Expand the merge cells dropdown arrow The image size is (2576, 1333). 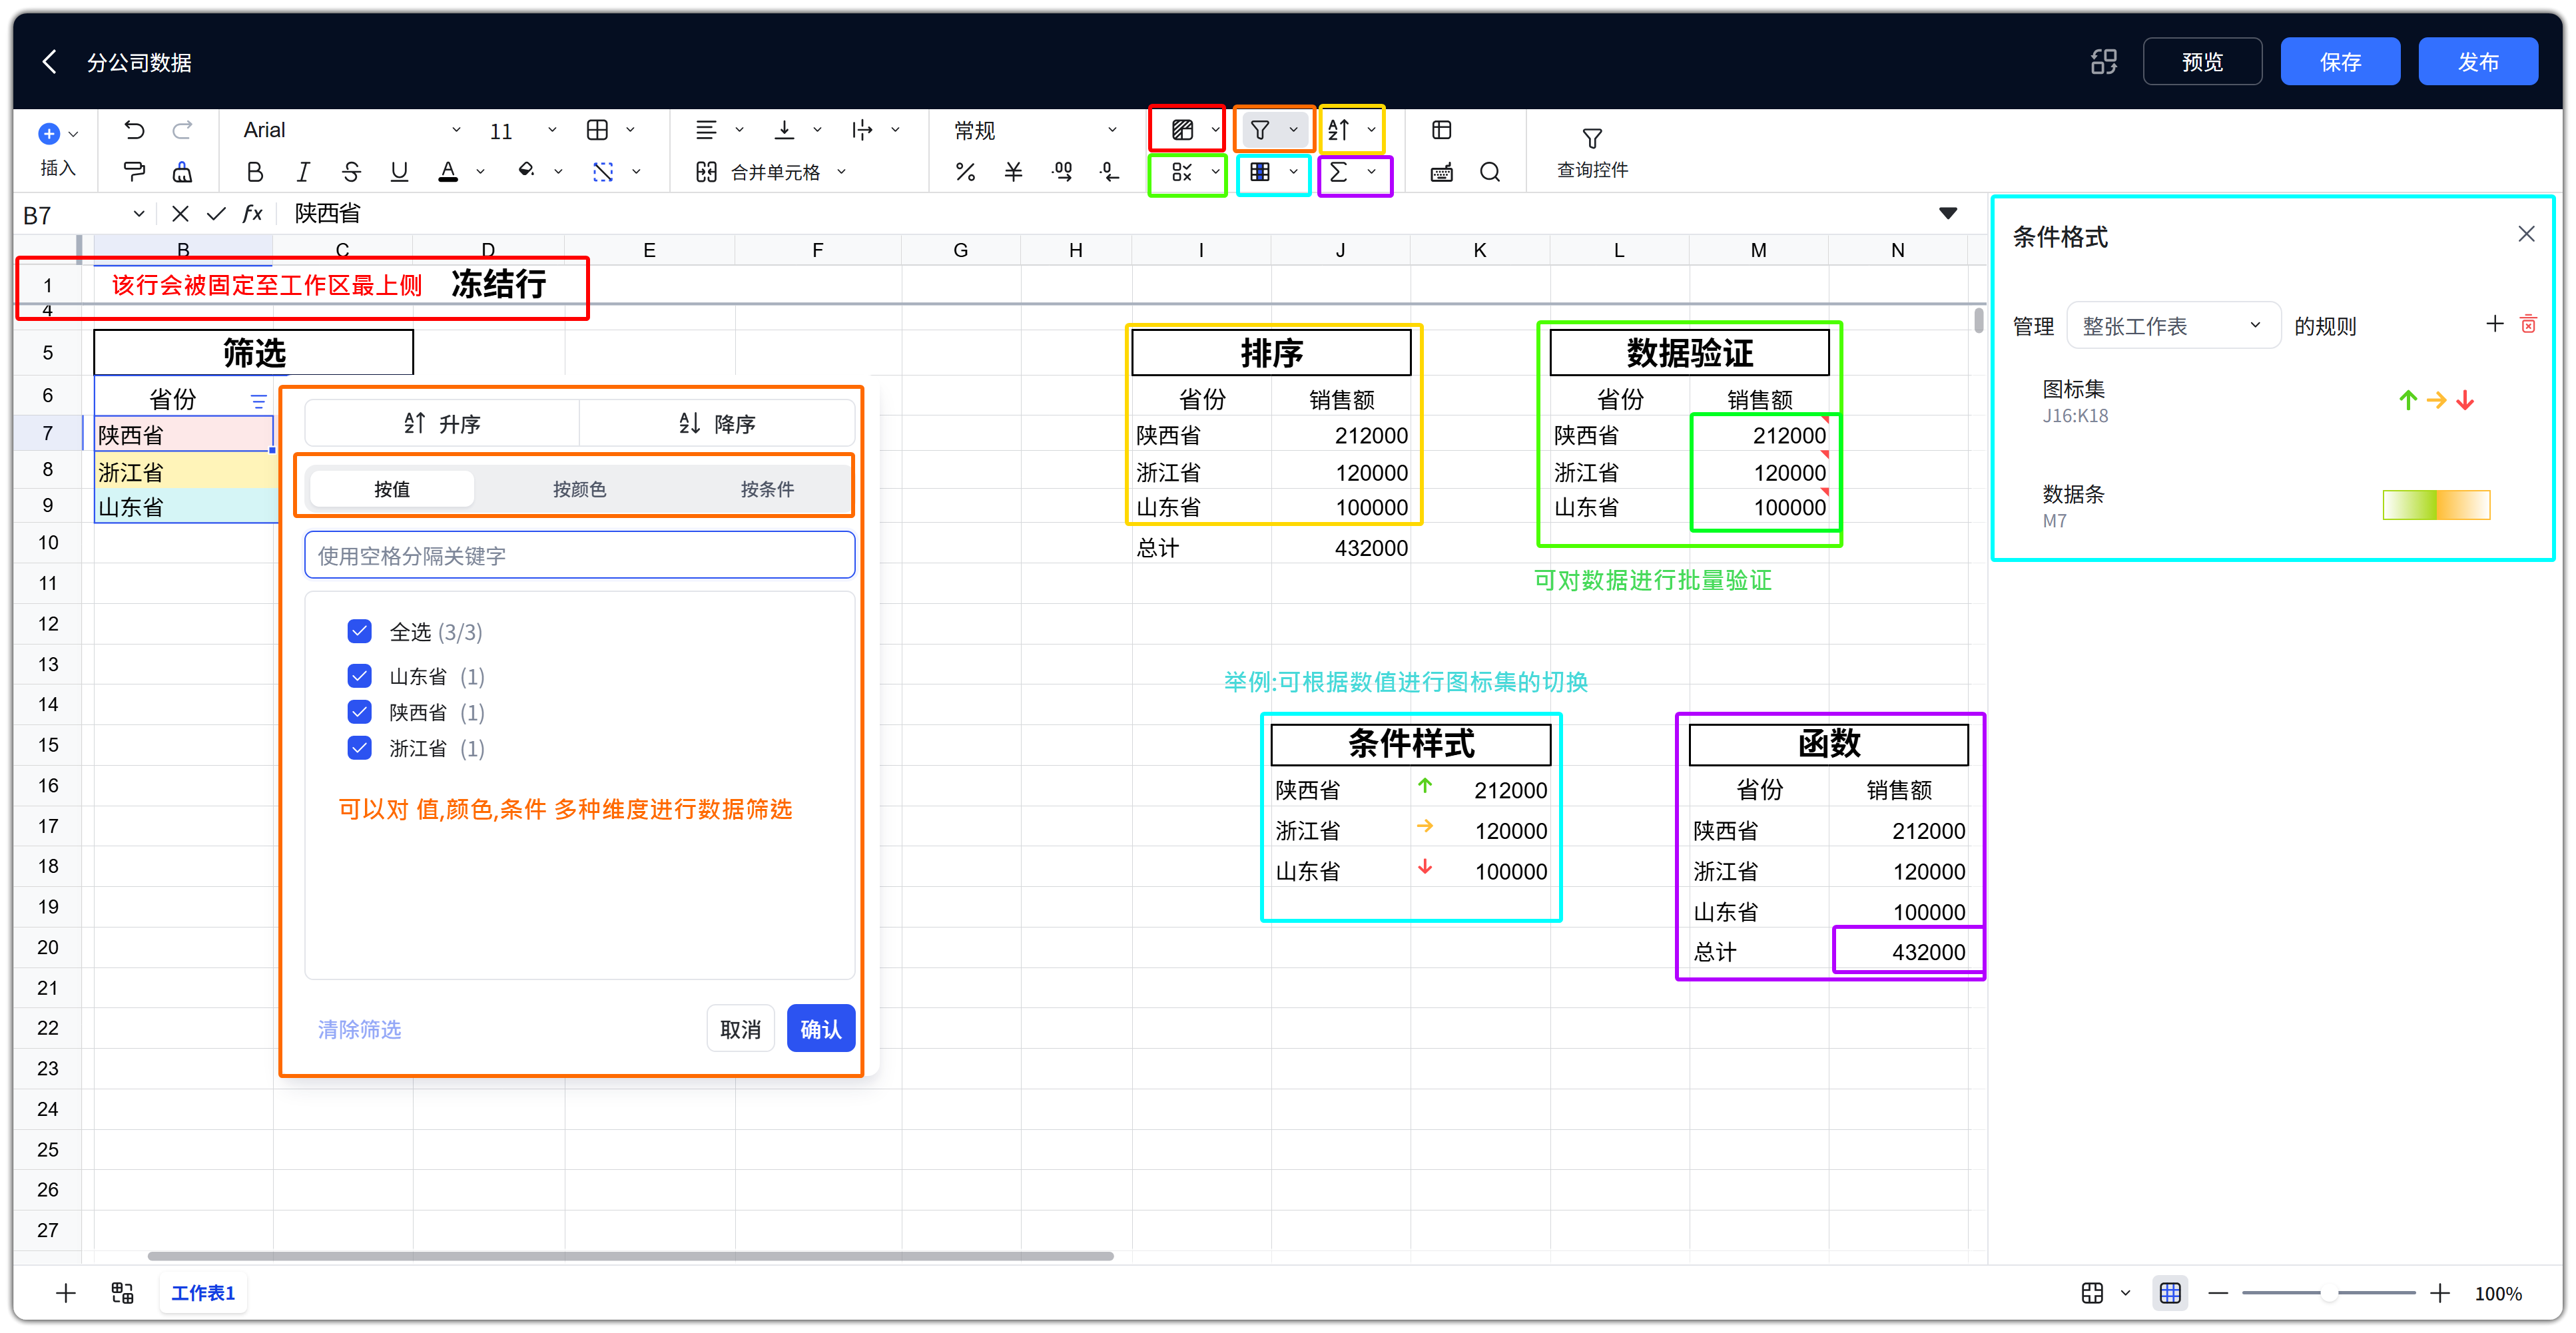click(x=842, y=172)
